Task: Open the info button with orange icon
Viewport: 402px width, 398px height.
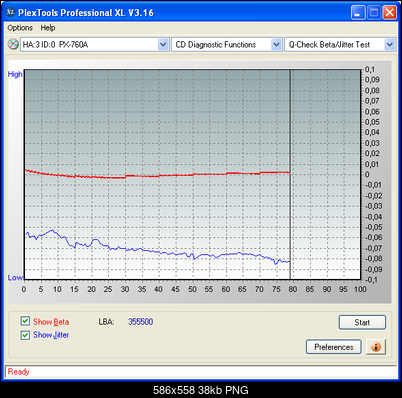Action: (x=376, y=347)
